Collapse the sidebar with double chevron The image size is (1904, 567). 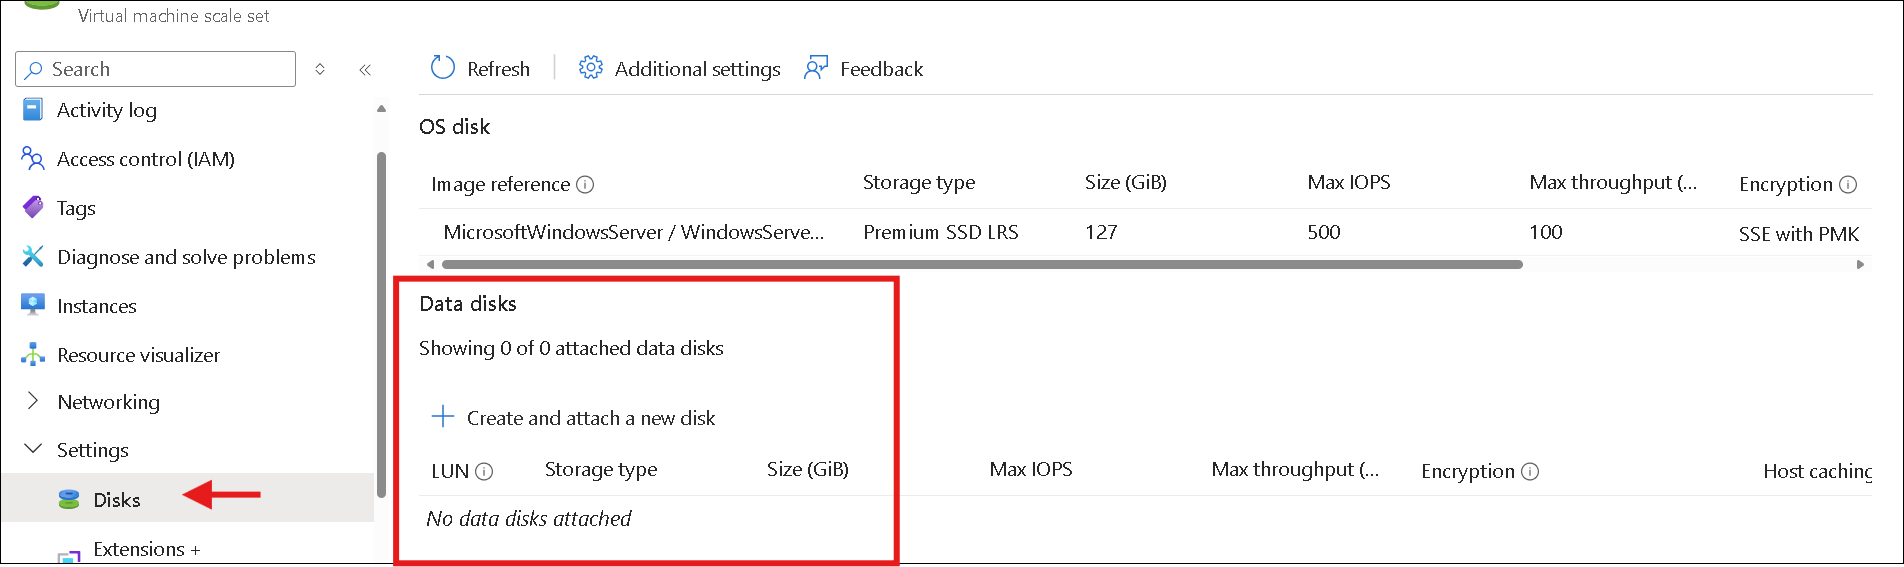[365, 69]
